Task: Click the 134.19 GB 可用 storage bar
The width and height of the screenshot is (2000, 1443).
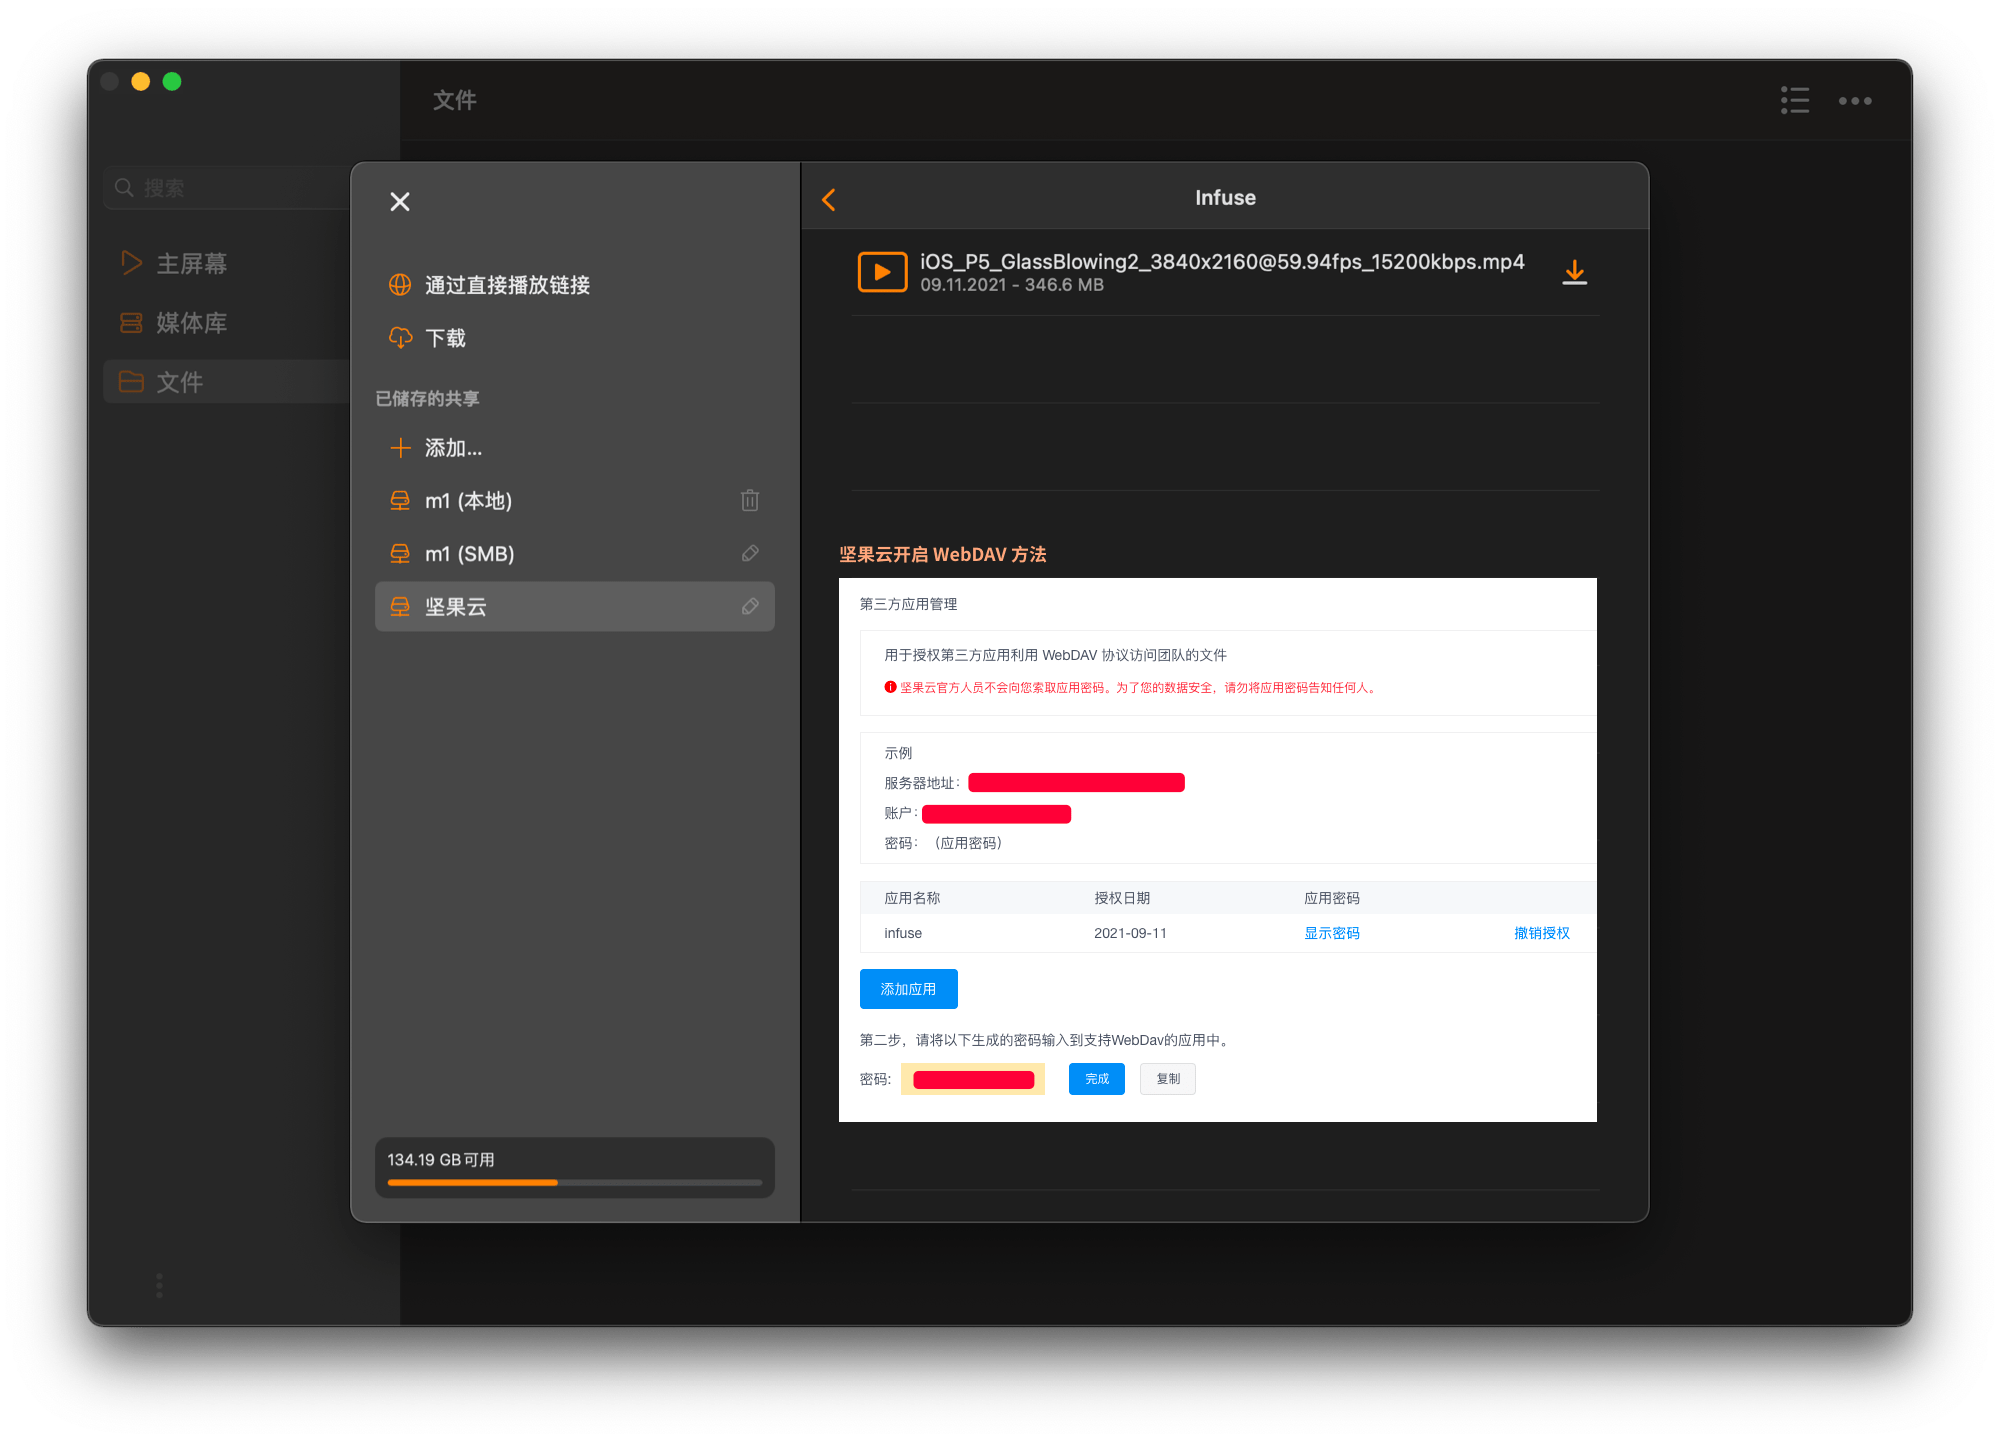Action: coord(574,1168)
